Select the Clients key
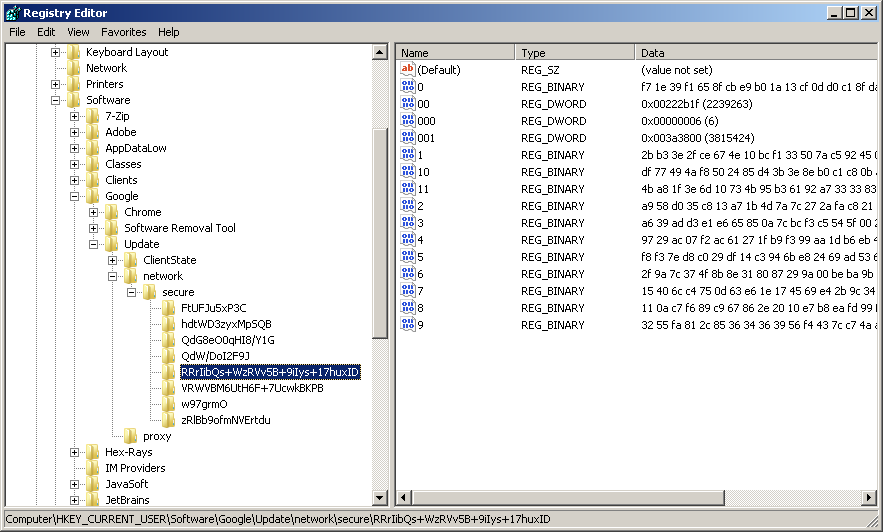The width and height of the screenshot is (883, 532). (x=121, y=180)
